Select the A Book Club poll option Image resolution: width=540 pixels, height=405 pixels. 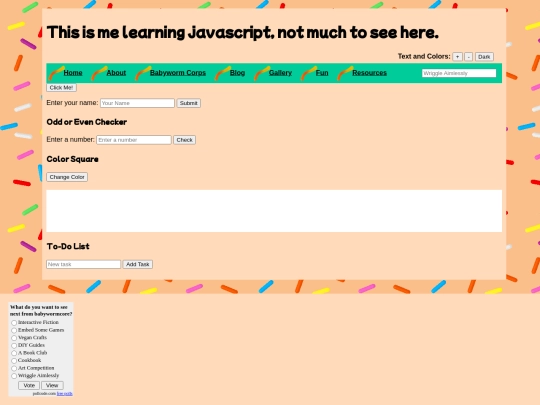(x=14, y=353)
